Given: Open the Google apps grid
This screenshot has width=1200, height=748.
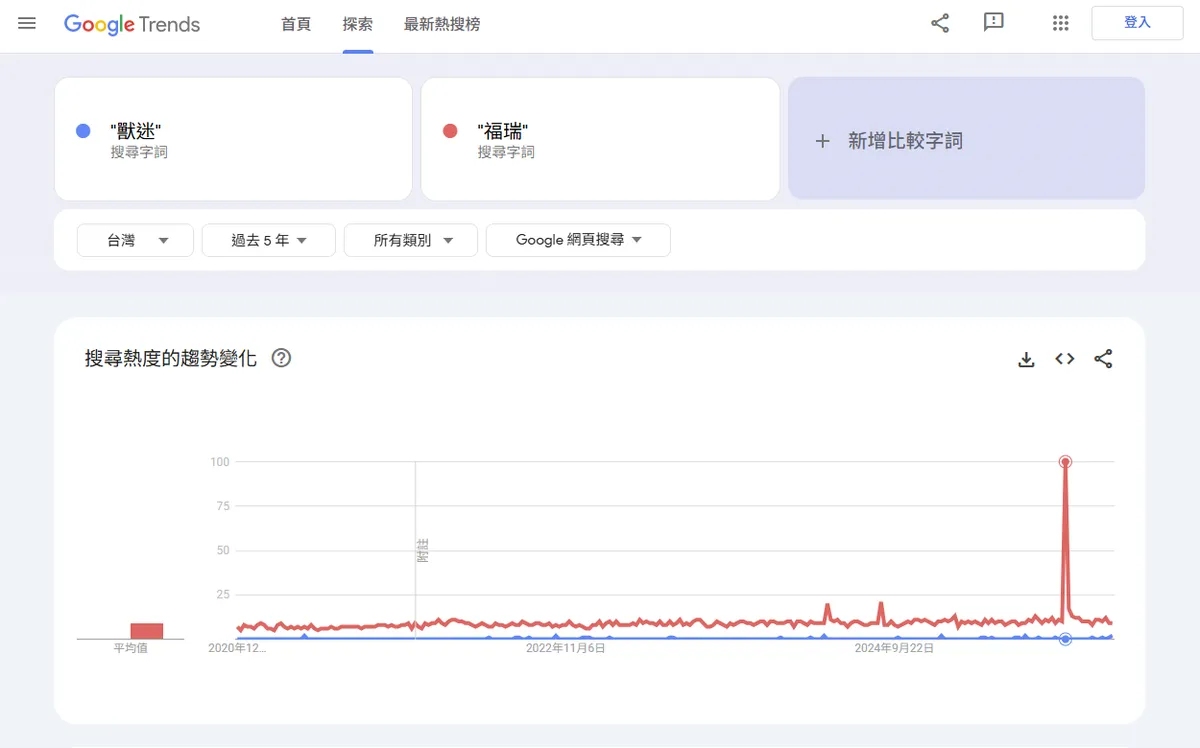Looking at the screenshot, I should [x=1061, y=23].
